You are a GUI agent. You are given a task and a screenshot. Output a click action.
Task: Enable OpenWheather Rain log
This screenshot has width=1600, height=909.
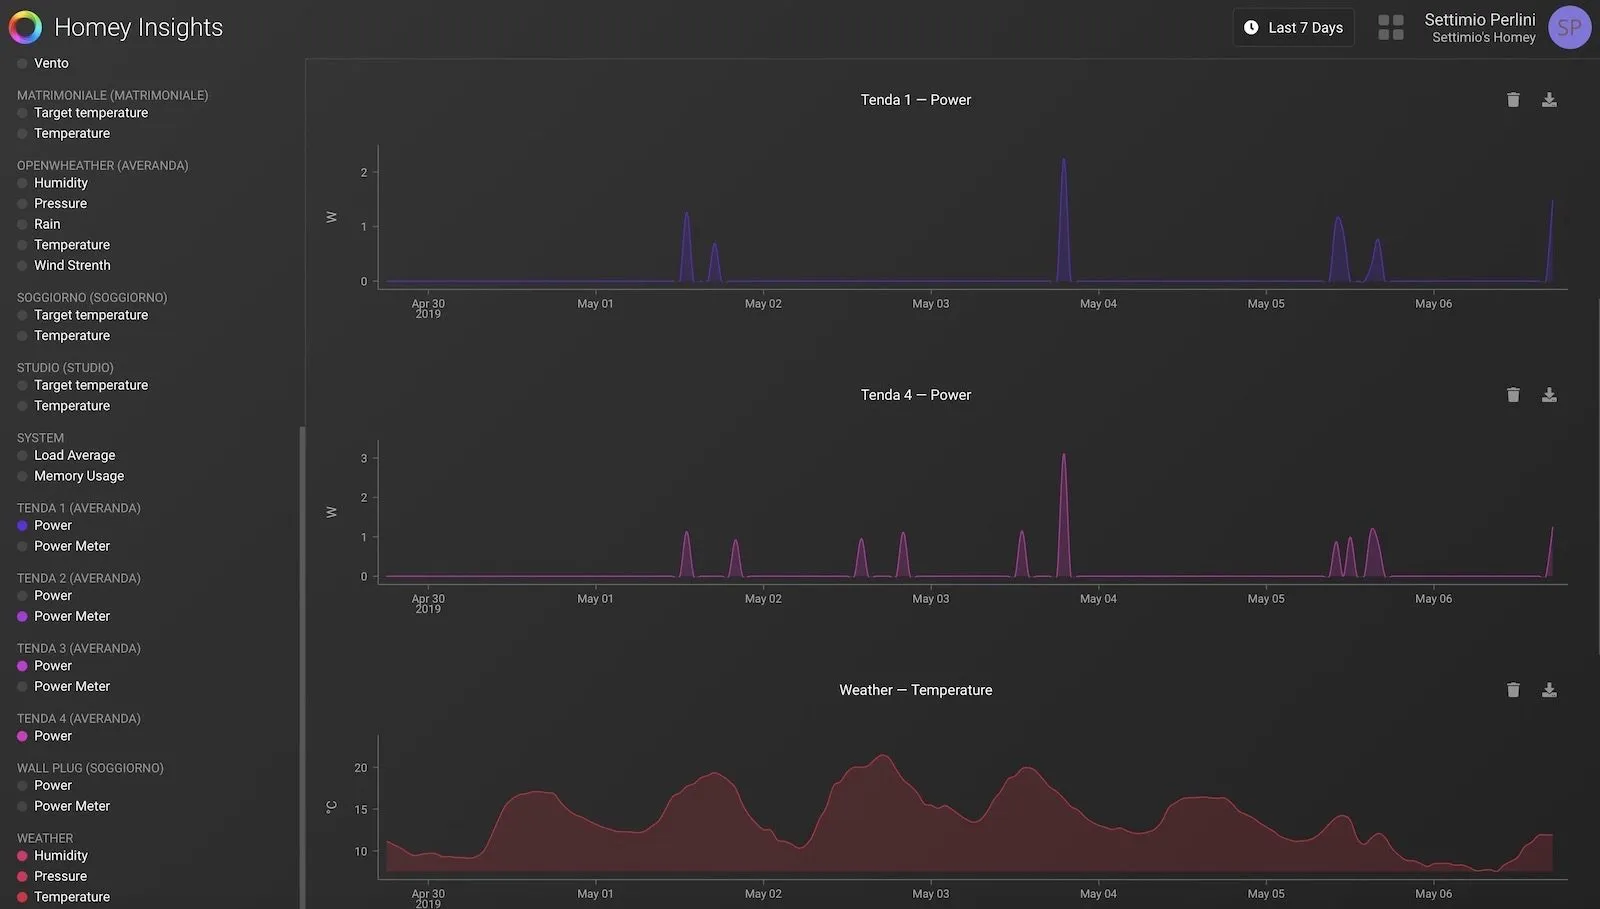[x=39, y=224]
